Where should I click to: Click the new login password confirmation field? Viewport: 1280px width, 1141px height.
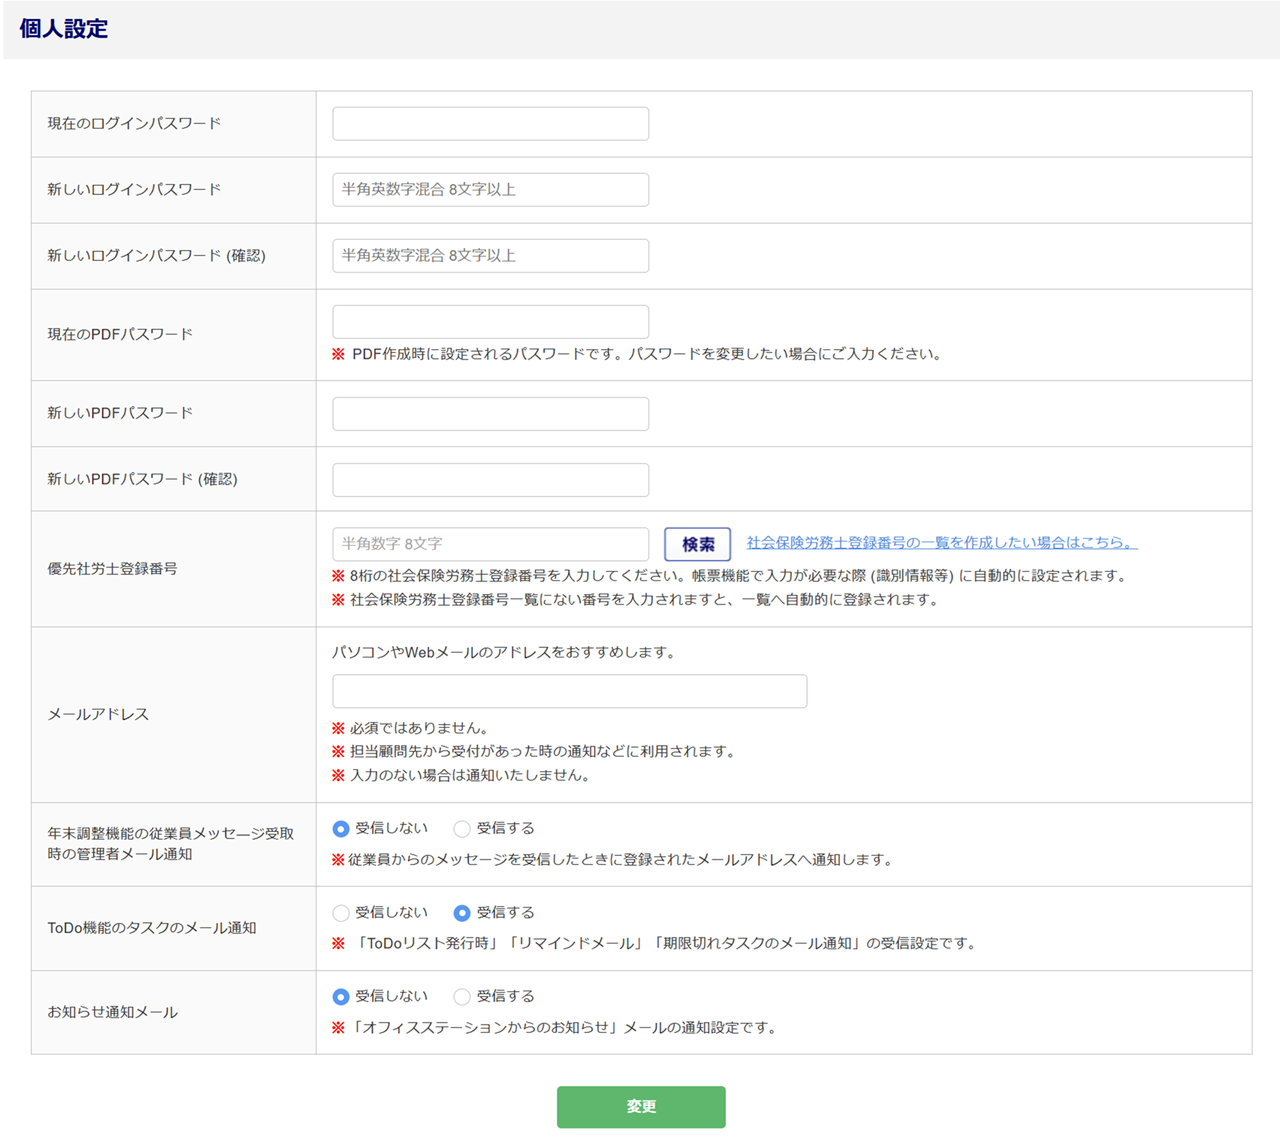[x=490, y=256]
